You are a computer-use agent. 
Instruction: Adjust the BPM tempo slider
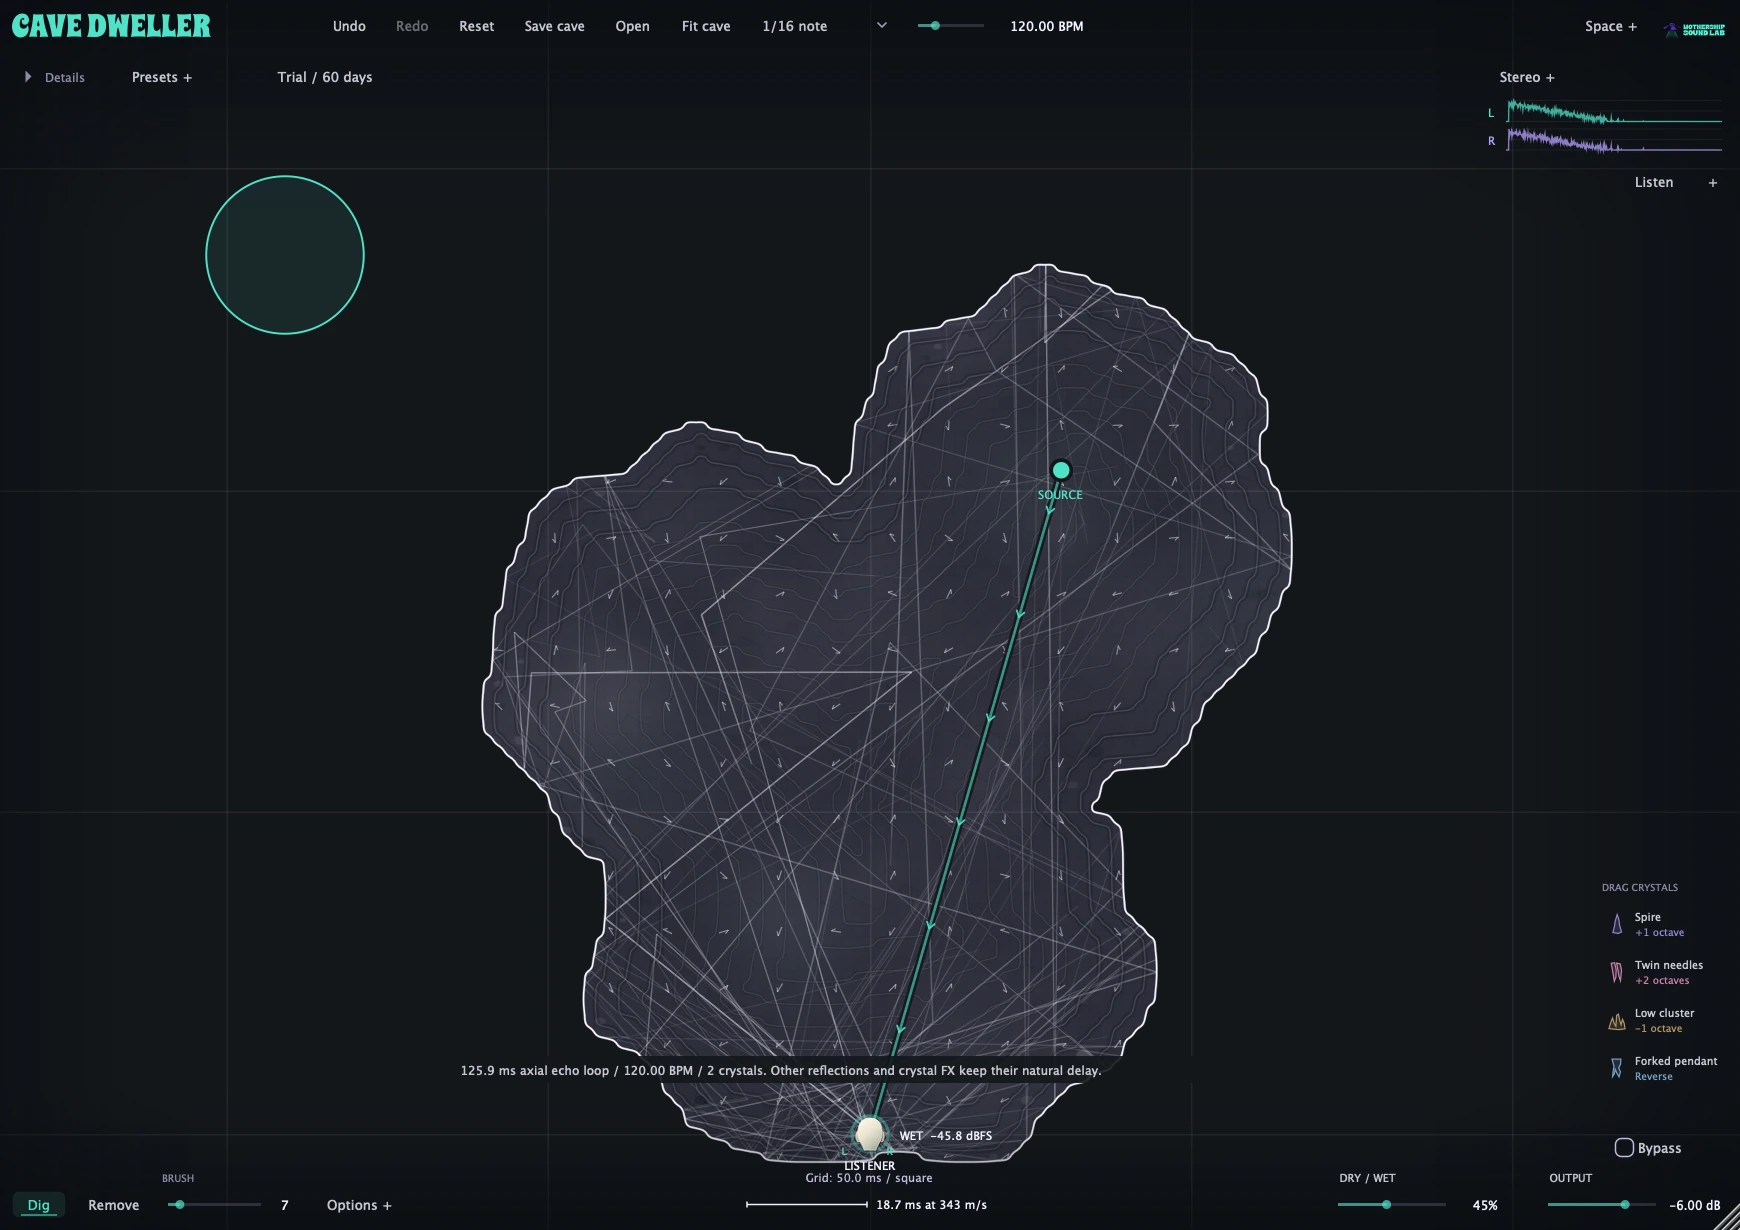(950, 26)
